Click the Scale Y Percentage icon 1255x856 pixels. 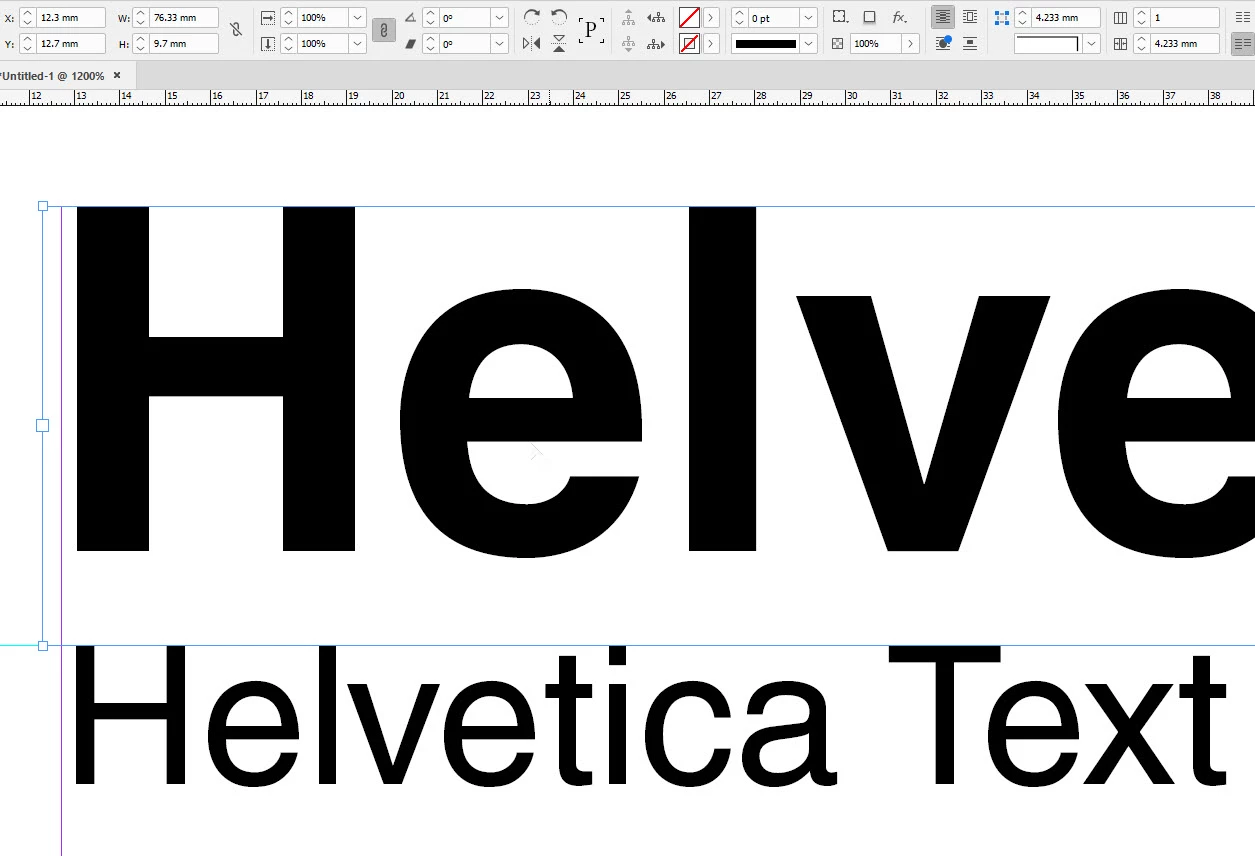268,44
